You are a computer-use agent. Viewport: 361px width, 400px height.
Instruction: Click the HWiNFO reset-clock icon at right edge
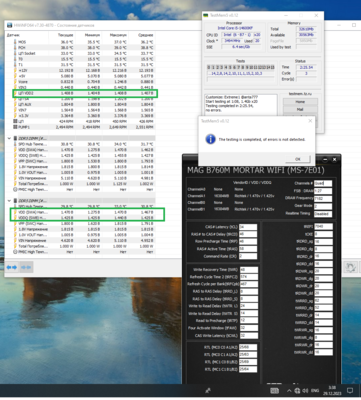click(351, 267)
